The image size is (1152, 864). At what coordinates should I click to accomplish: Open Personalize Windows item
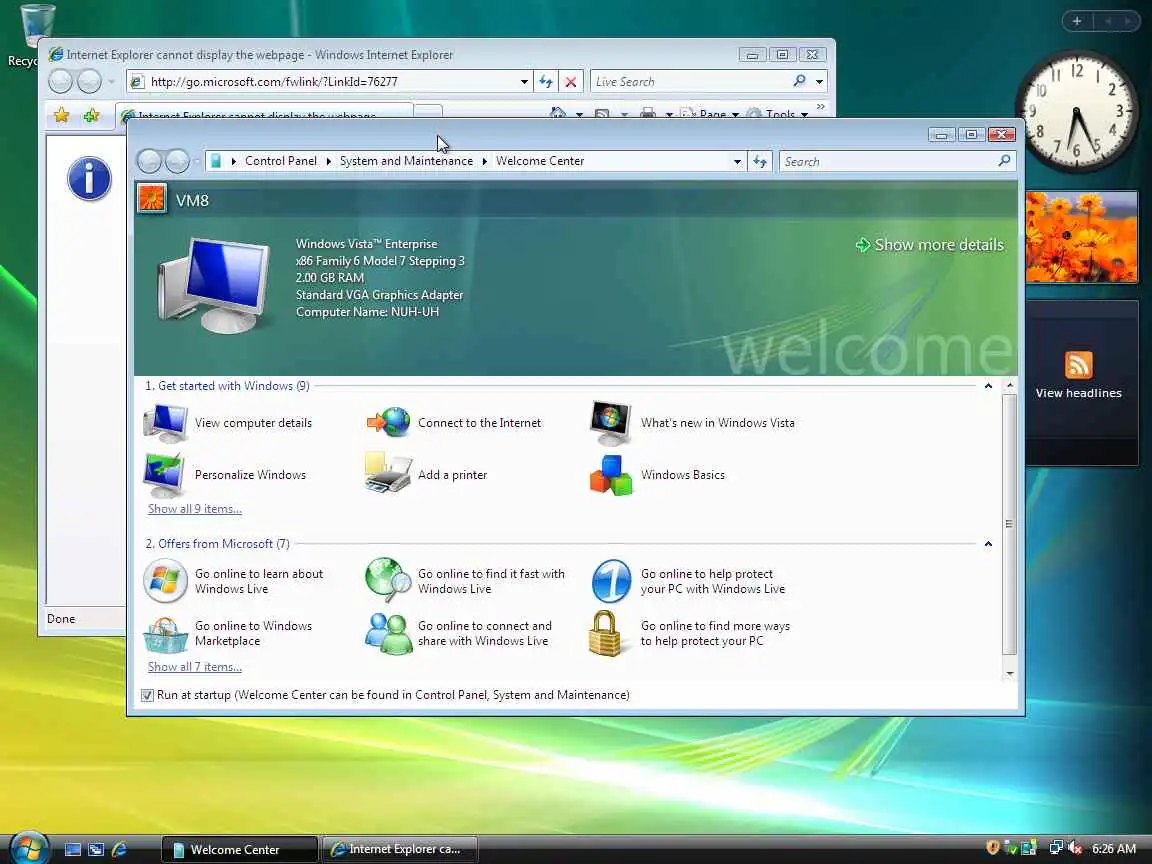pos(225,475)
